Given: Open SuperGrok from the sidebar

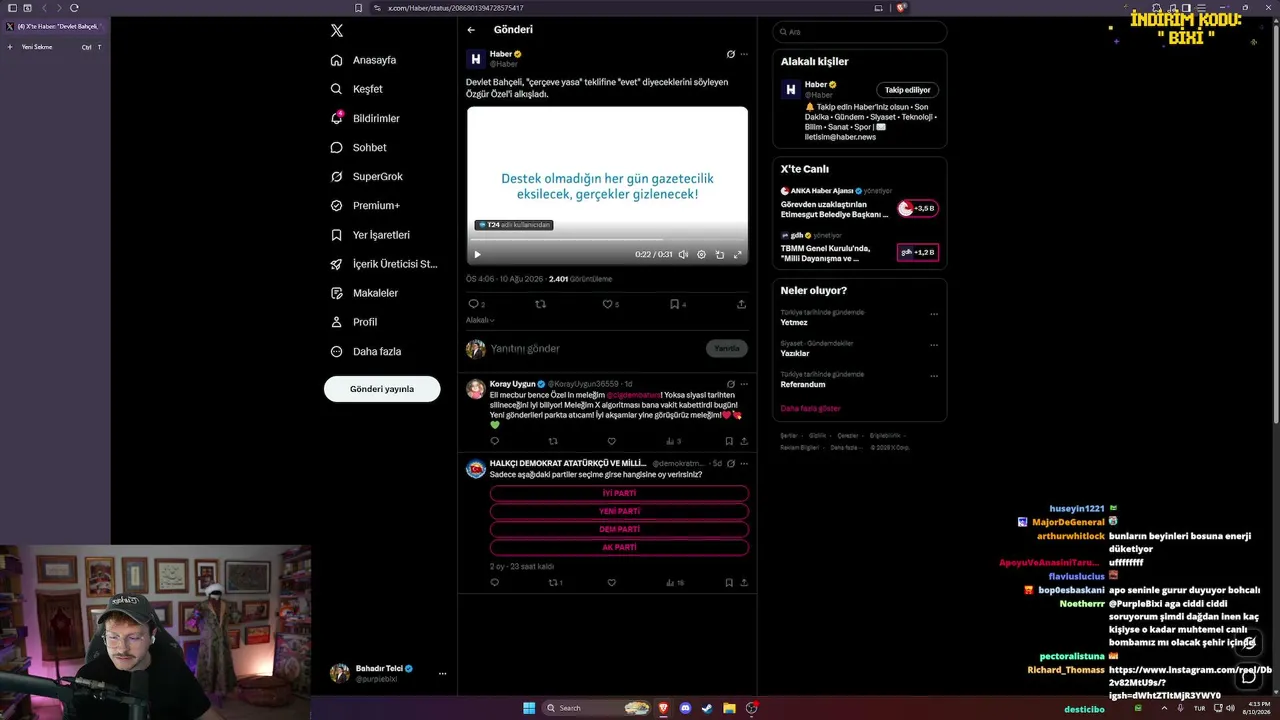Looking at the screenshot, I should (x=366, y=176).
